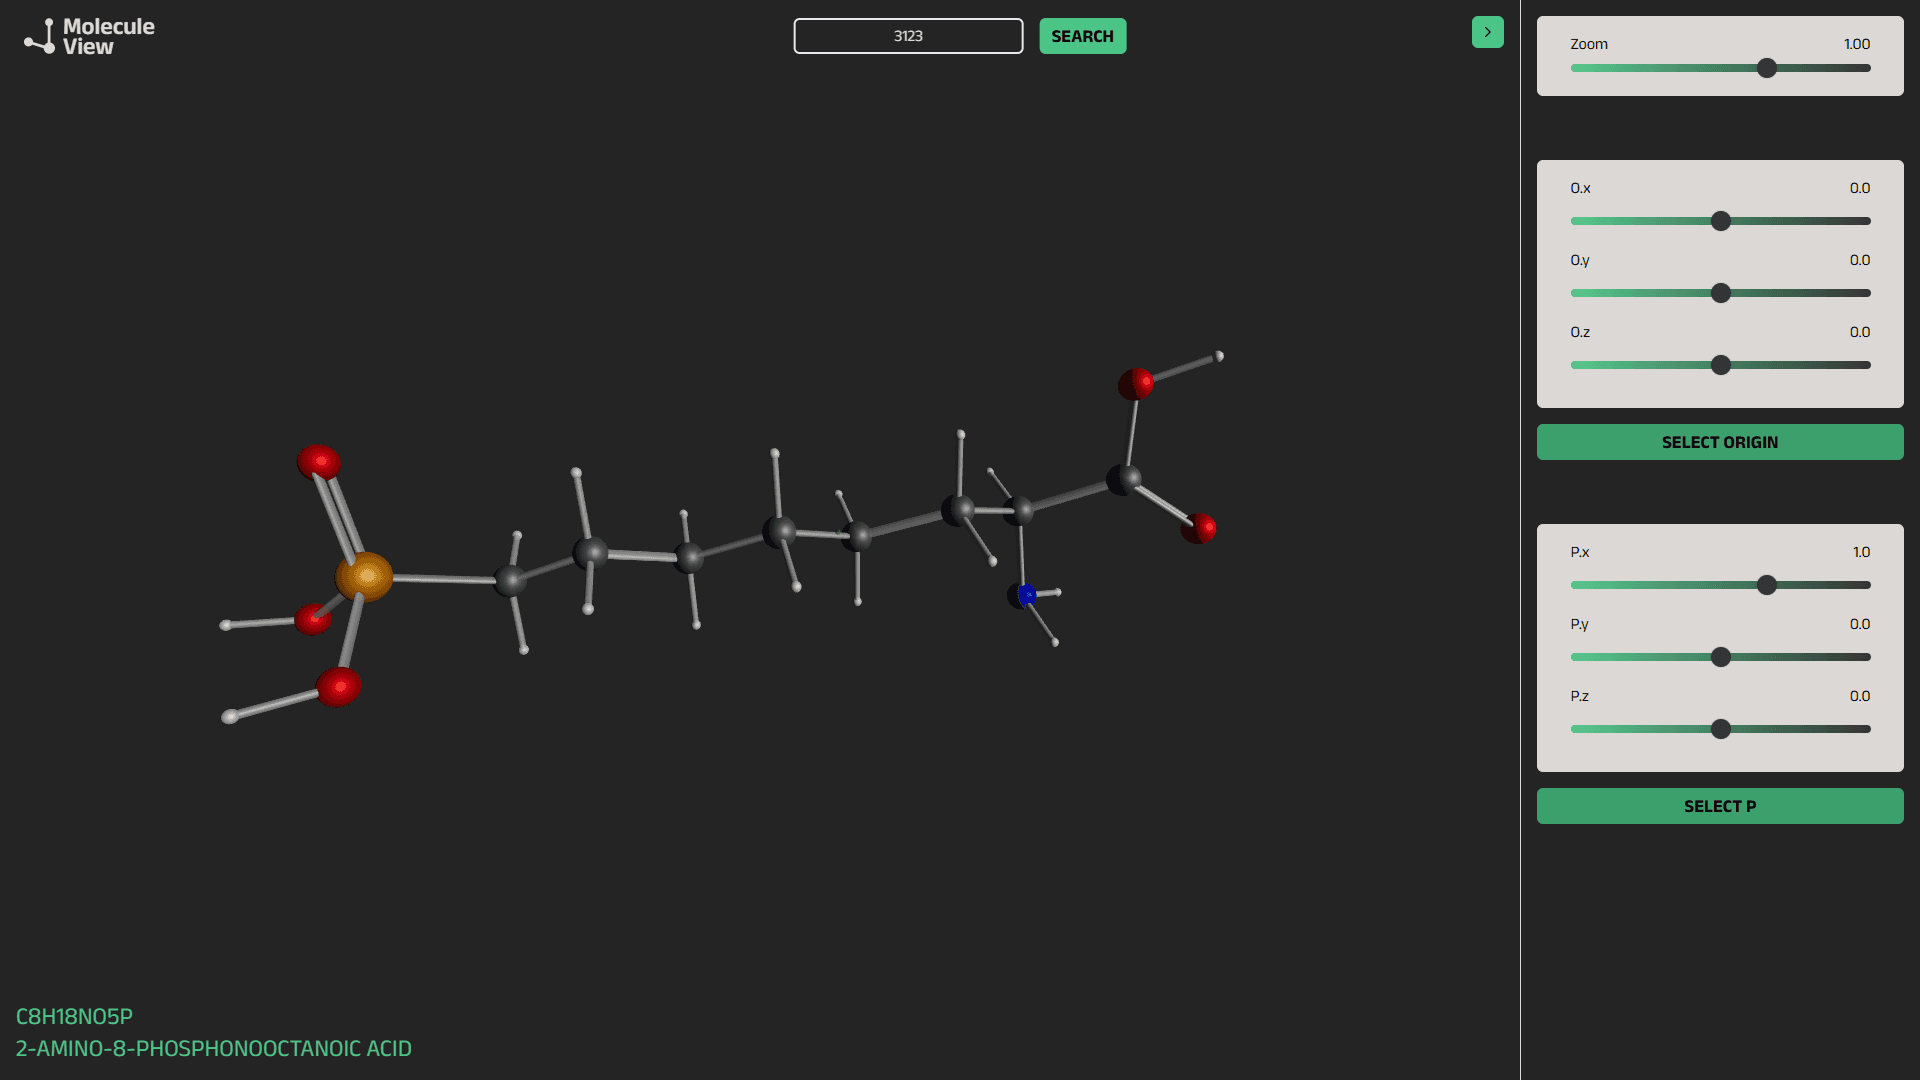Click the Molecule View logo icon
1920x1080 pixels.
(x=40, y=37)
